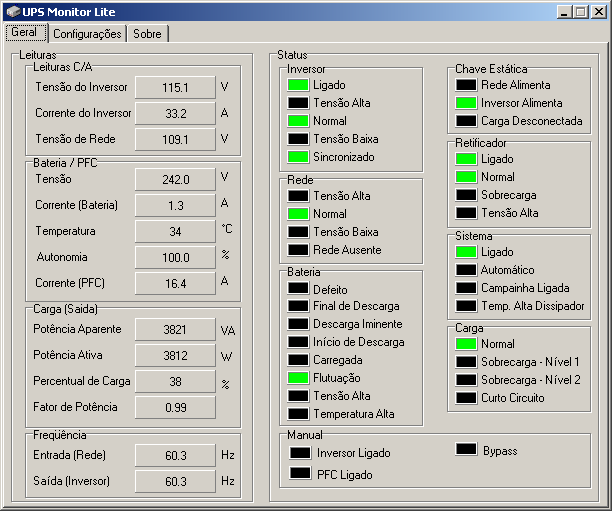Viewport: 612px width, 511px height.
Task: Click the Inversor Ligado status indicator
Action: pos(298,85)
